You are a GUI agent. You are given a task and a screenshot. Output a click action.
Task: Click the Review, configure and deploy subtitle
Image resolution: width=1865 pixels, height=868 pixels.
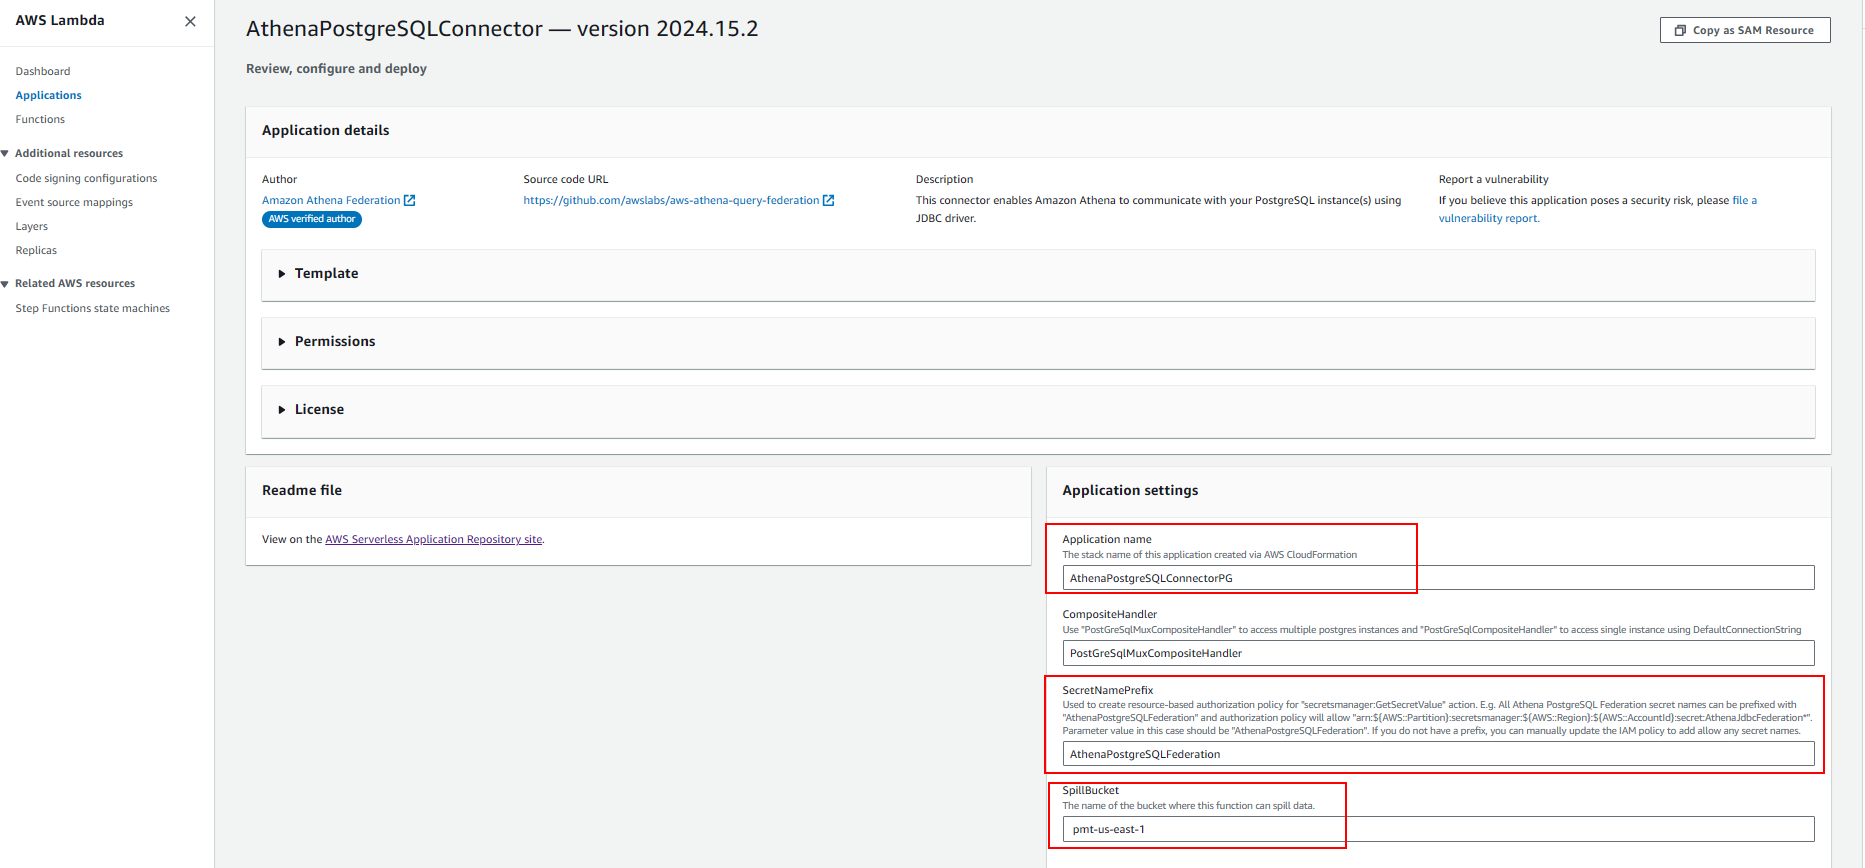[336, 69]
